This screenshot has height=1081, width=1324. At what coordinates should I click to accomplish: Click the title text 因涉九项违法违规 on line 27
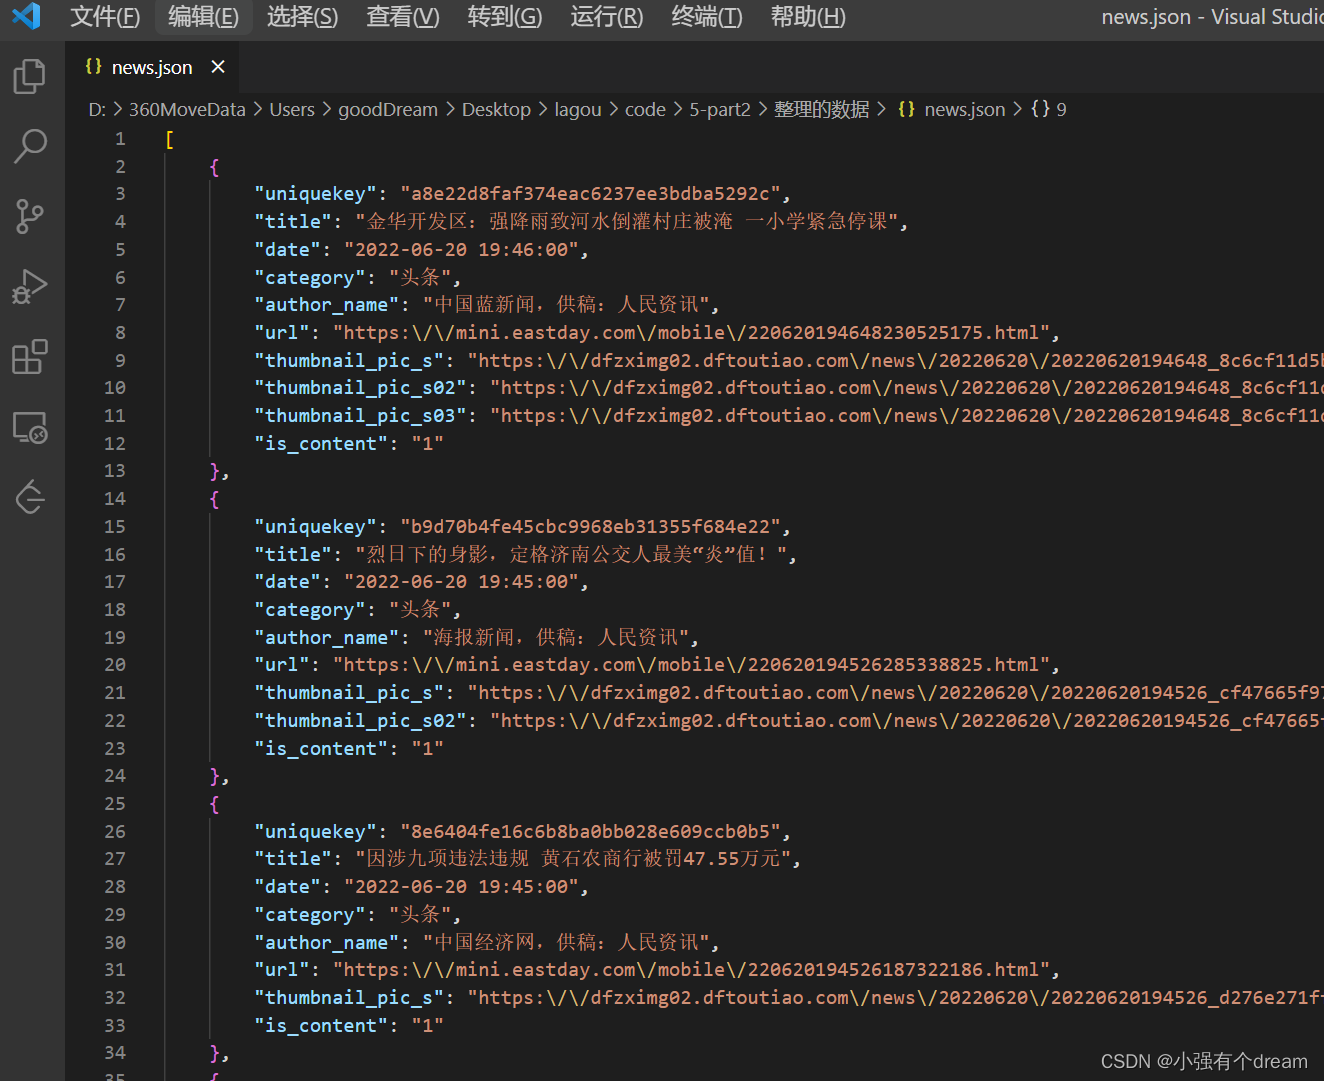coord(448,859)
